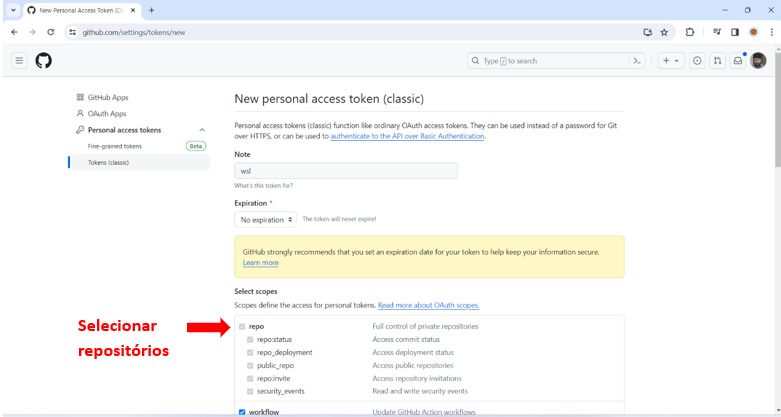Switch to the New Personal Access Token tab
781x417 pixels.
point(82,10)
